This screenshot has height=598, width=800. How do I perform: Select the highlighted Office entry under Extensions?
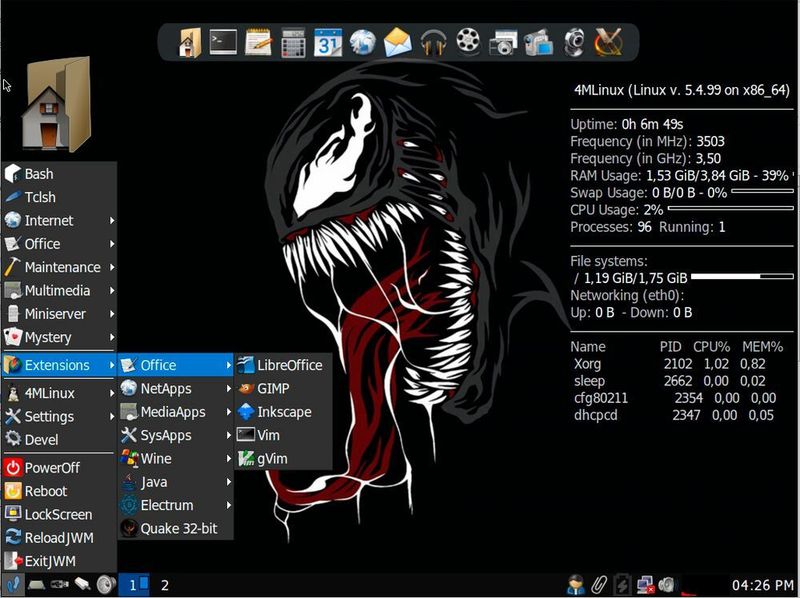[x=176, y=365]
